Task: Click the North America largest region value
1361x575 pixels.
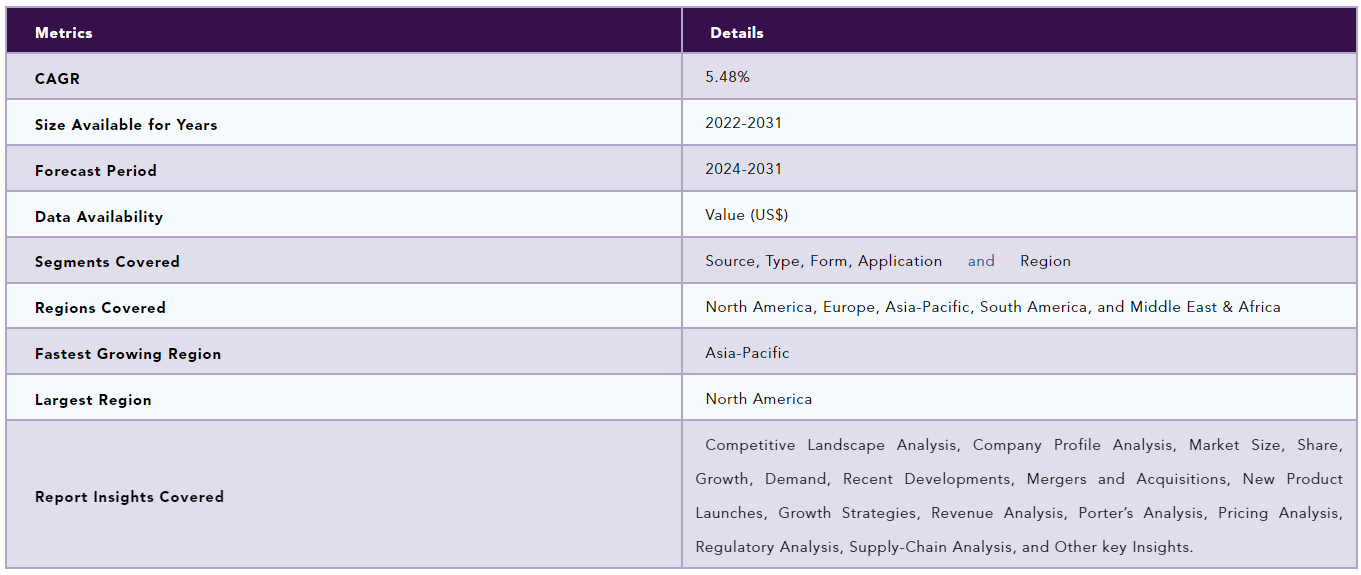Action: [759, 399]
